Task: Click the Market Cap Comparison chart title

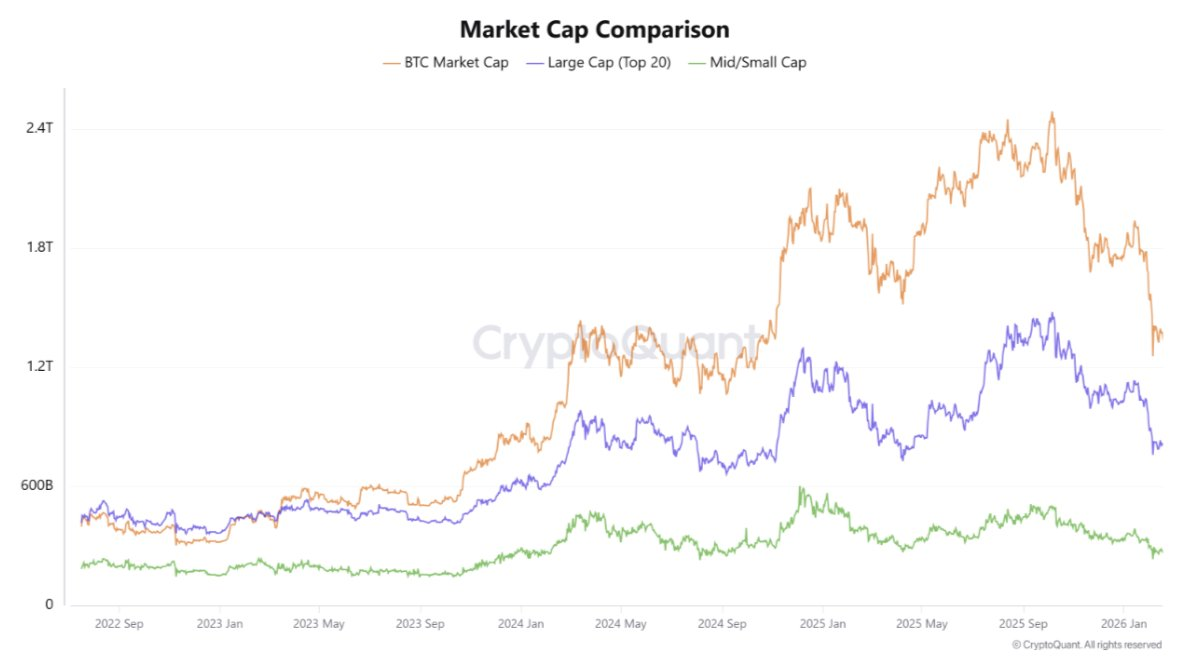Action: [x=594, y=29]
